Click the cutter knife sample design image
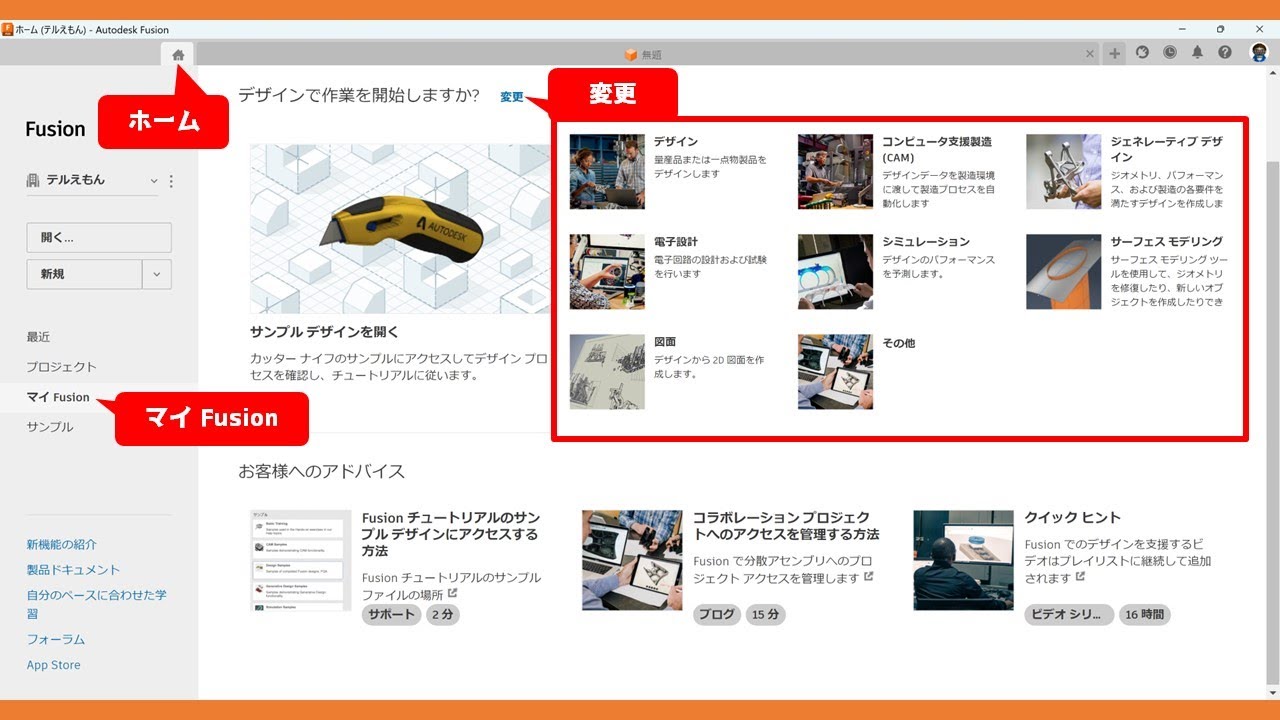 (400, 228)
